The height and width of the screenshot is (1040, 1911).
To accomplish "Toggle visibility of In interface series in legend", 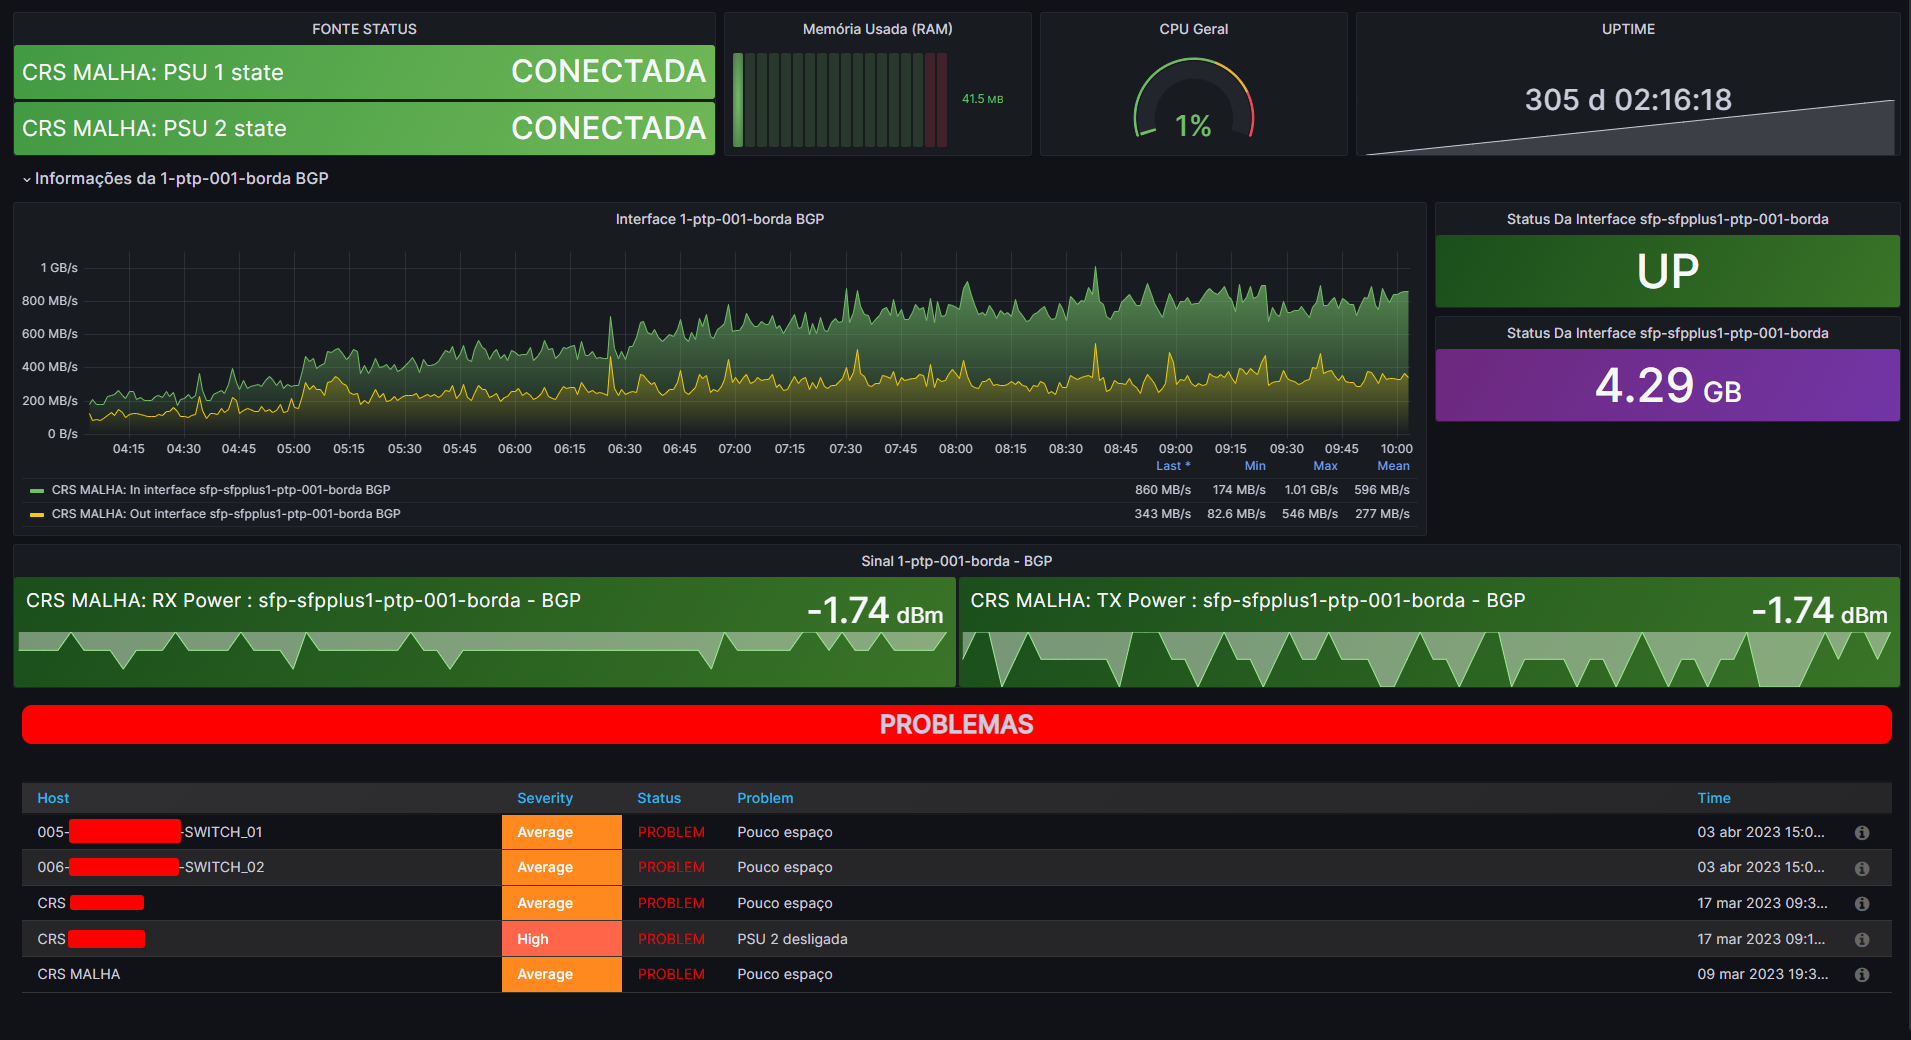I will click(x=222, y=490).
